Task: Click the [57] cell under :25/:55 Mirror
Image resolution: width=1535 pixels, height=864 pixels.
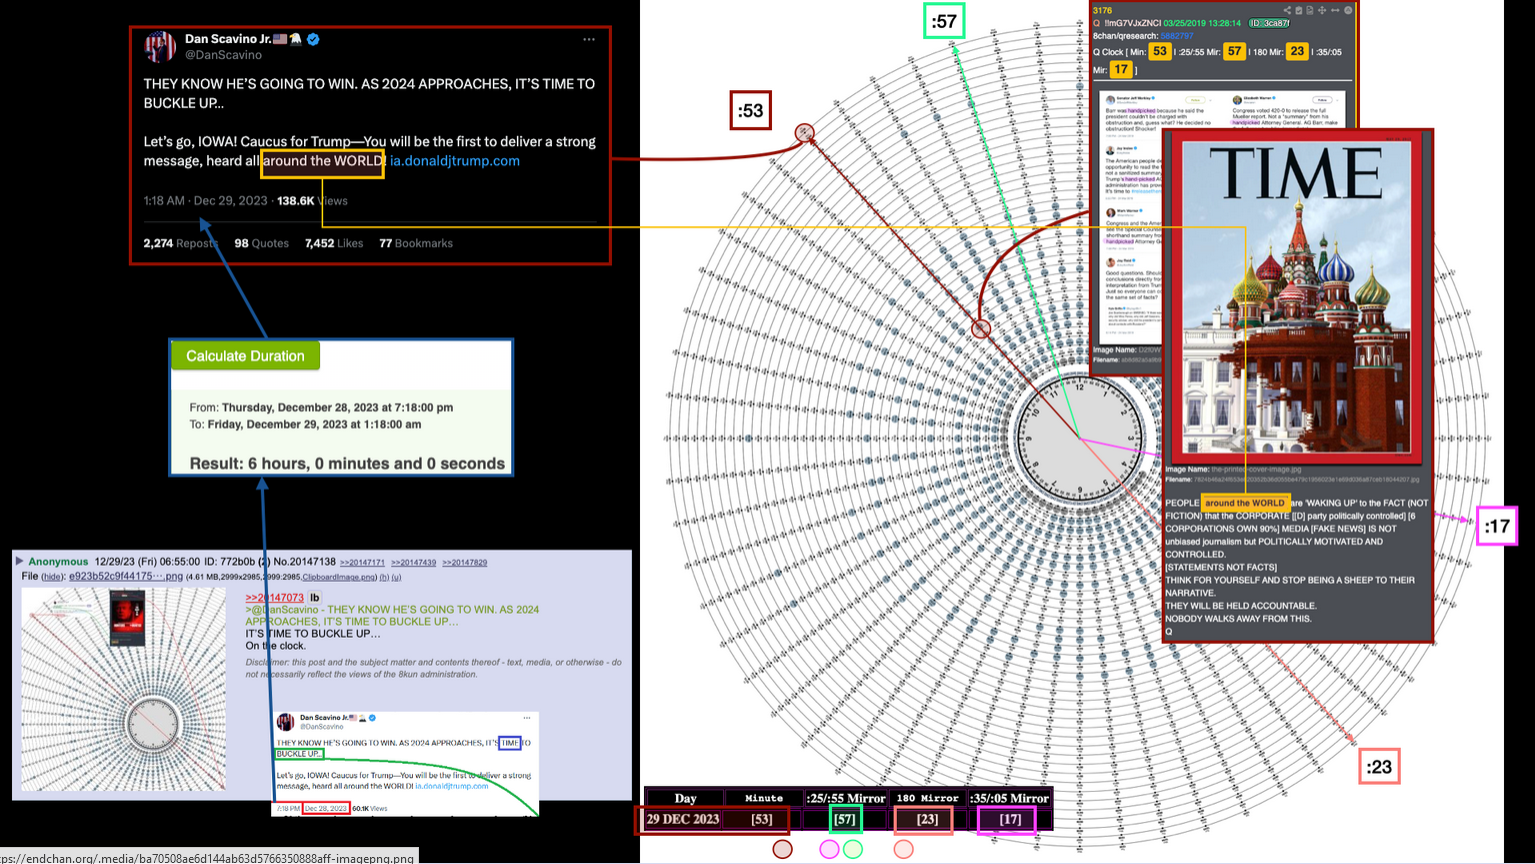Action: coord(845,819)
